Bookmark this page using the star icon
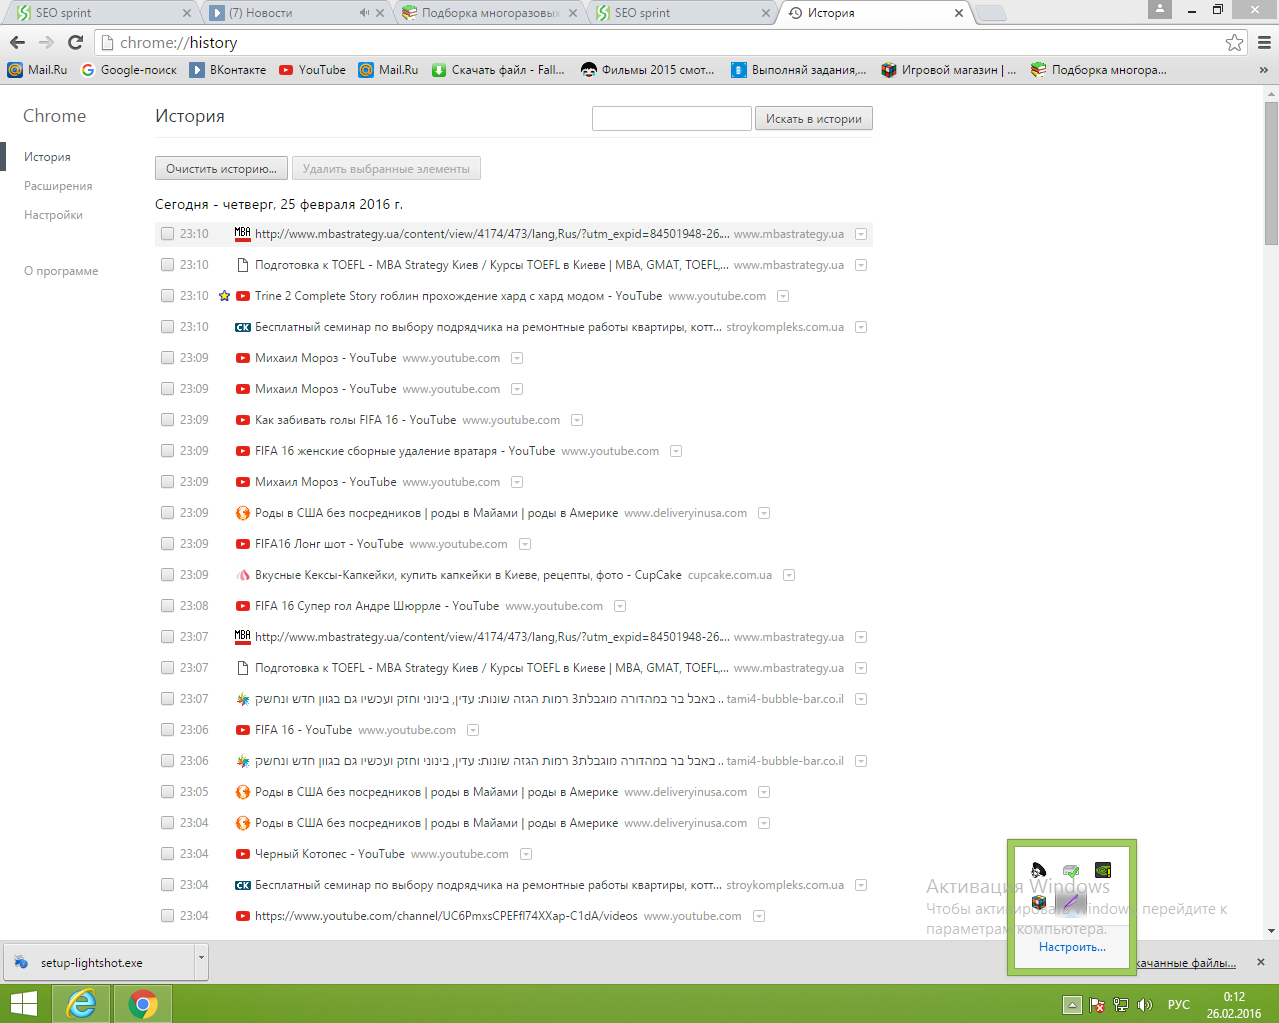 pos(1235,42)
